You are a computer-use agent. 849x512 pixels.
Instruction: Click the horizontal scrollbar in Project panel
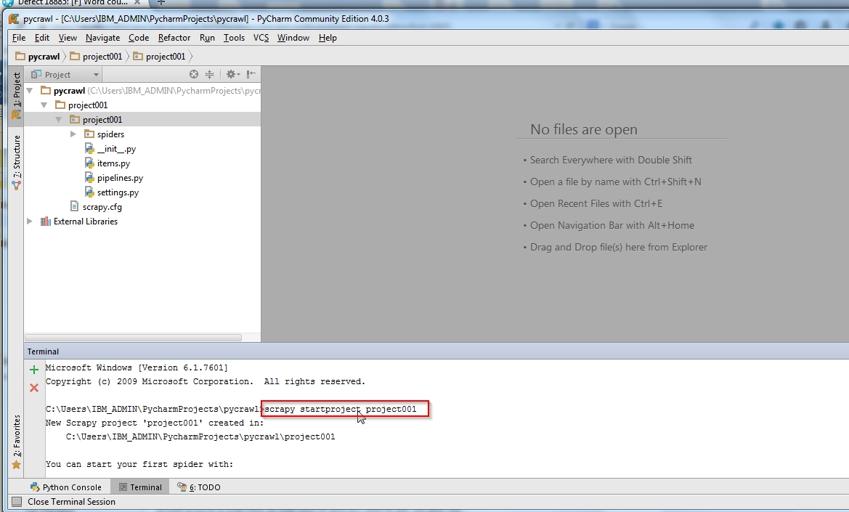point(133,338)
